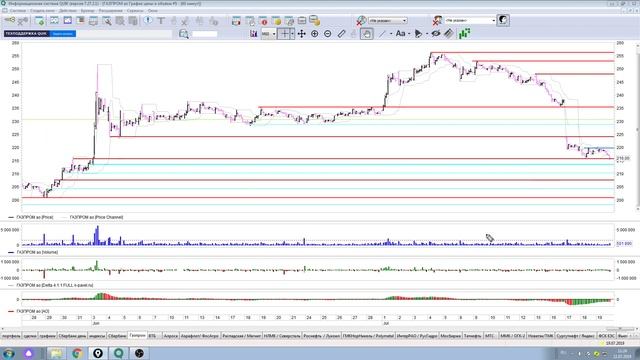Click the ГАЗПРОМ ао [Volume] legend label
This screenshot has width=640, height=360.
[x=37, y=252]
